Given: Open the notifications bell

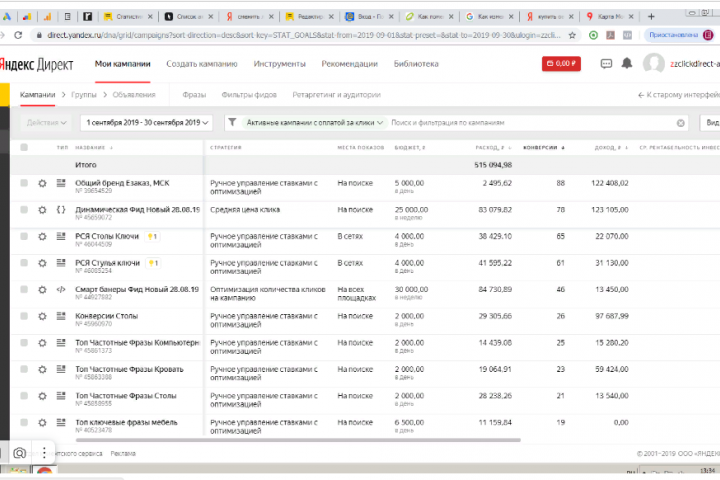Looking at the screenshot, I should click(627, 63).
